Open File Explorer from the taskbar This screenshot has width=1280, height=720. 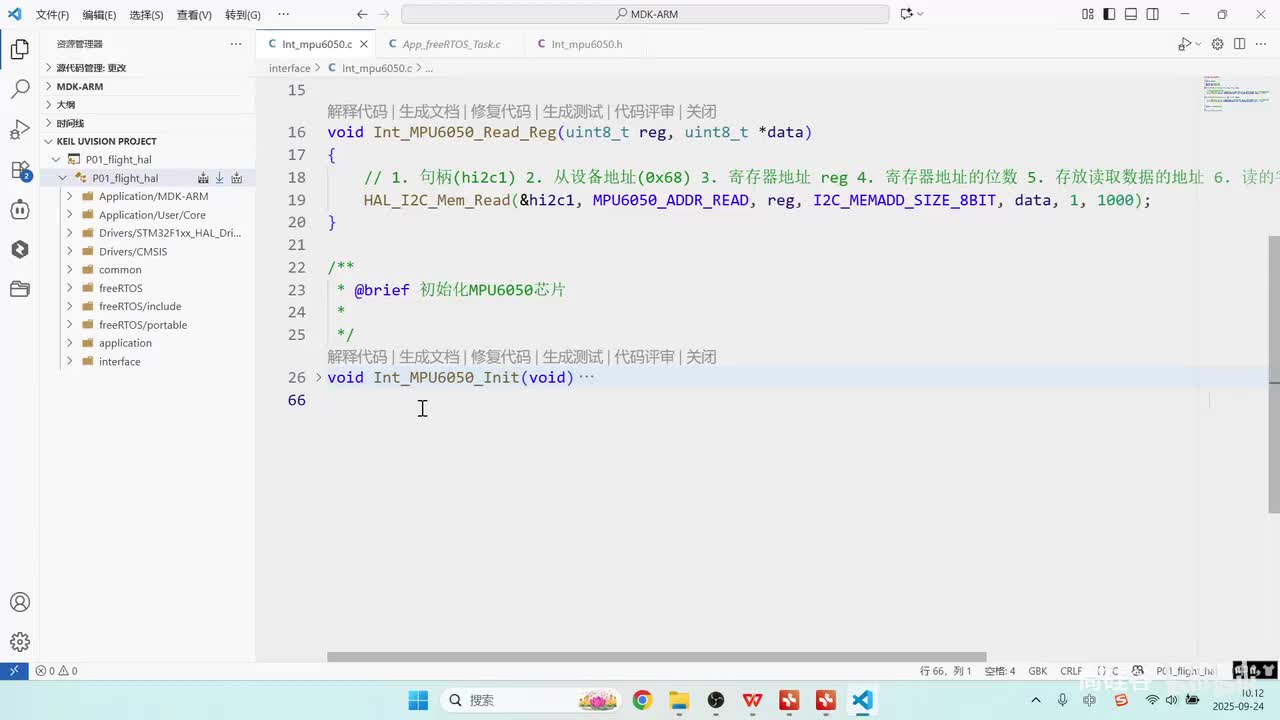(679, 700)
